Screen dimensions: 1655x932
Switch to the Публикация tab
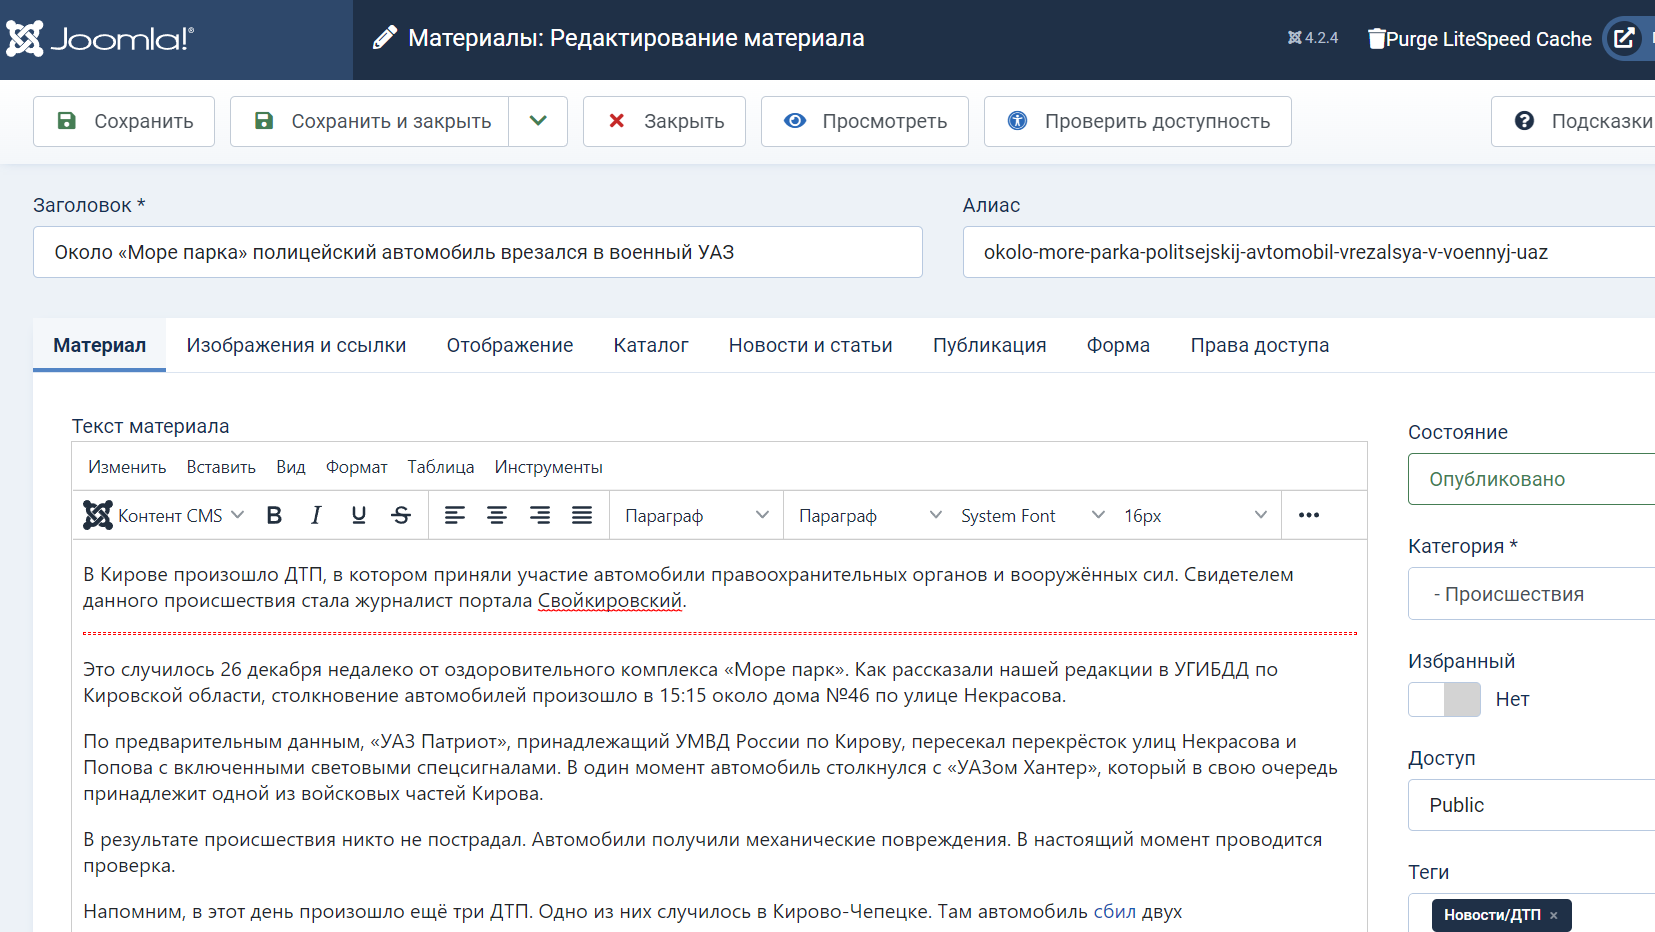(989, 345)
